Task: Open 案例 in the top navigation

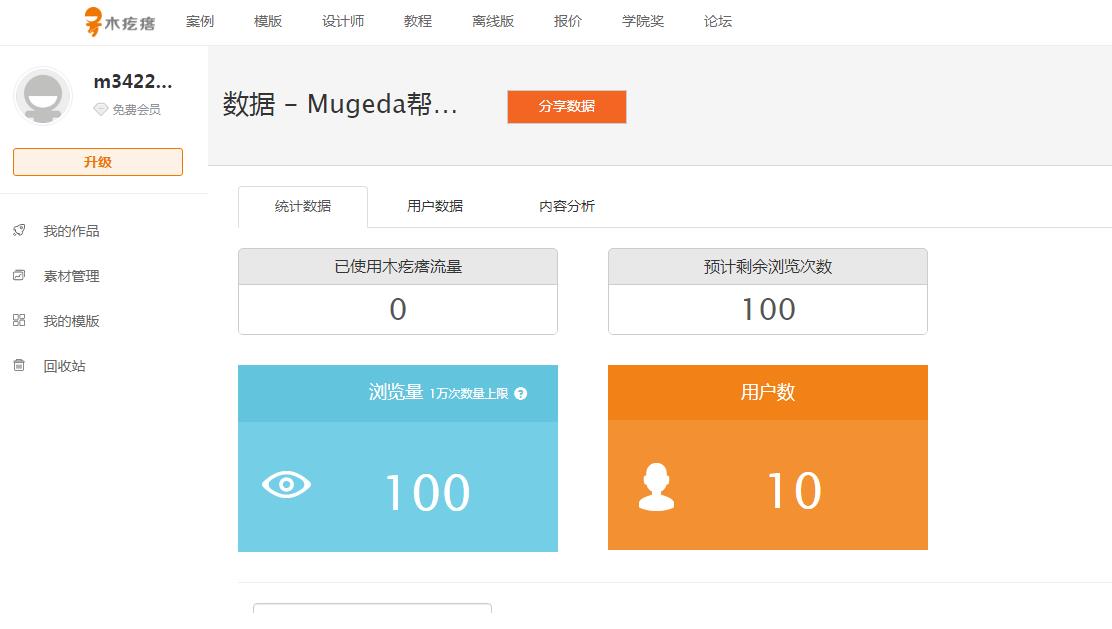Action: point(200,21)
